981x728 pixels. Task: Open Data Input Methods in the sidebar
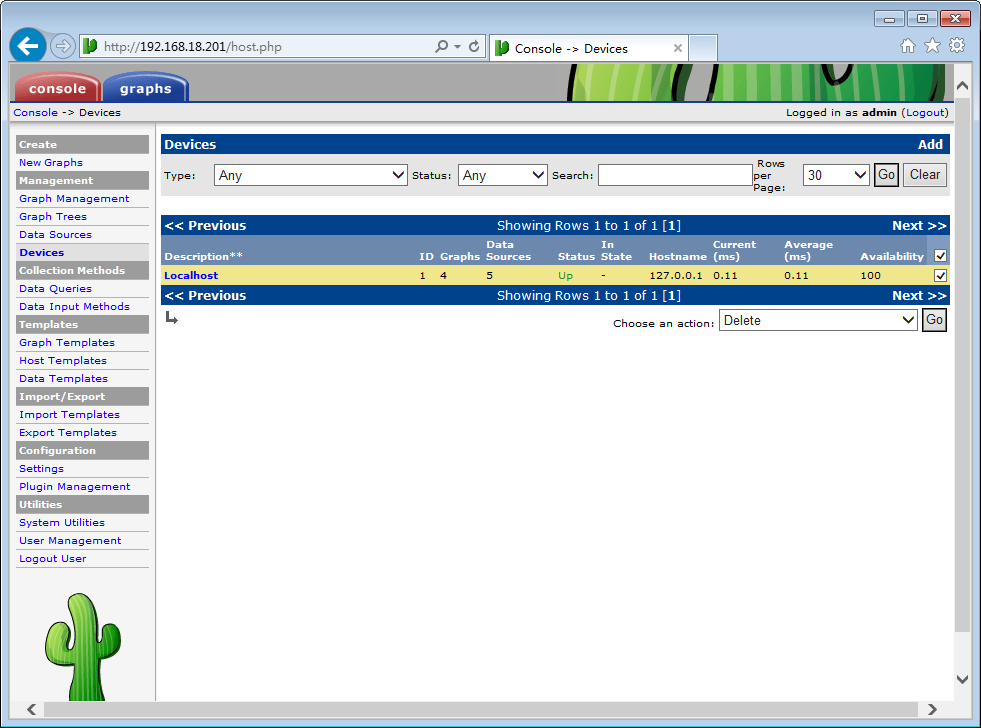pos(74,307)
